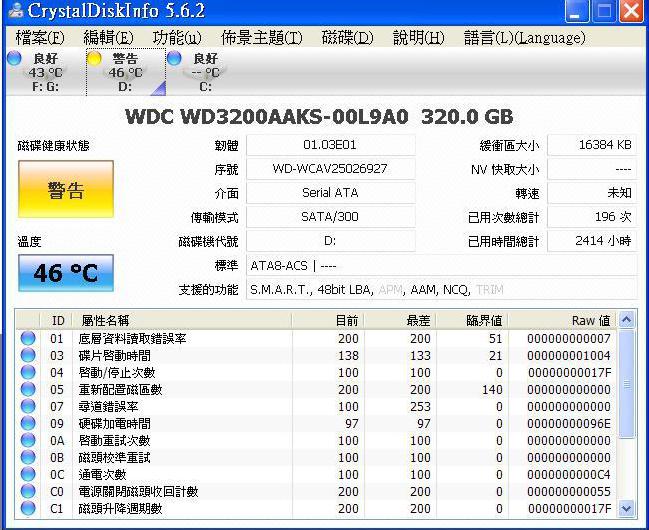Click the Serial ATA interface field
The height and width of the screenshot is (530, 649).
point(331,193)
